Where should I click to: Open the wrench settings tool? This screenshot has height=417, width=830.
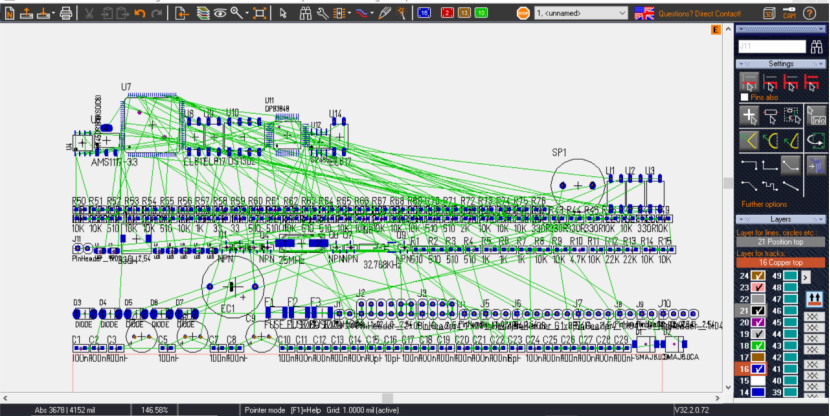pos(322,13)
